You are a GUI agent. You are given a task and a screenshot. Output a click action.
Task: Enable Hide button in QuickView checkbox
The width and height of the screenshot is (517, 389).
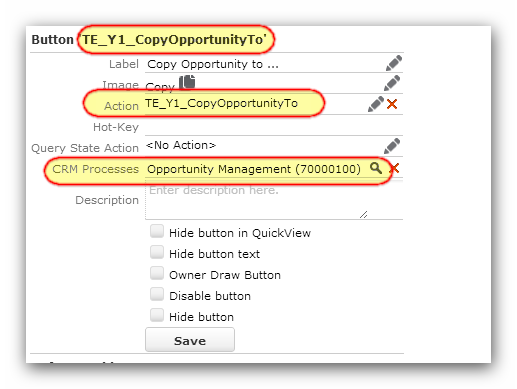pos(157,231)
